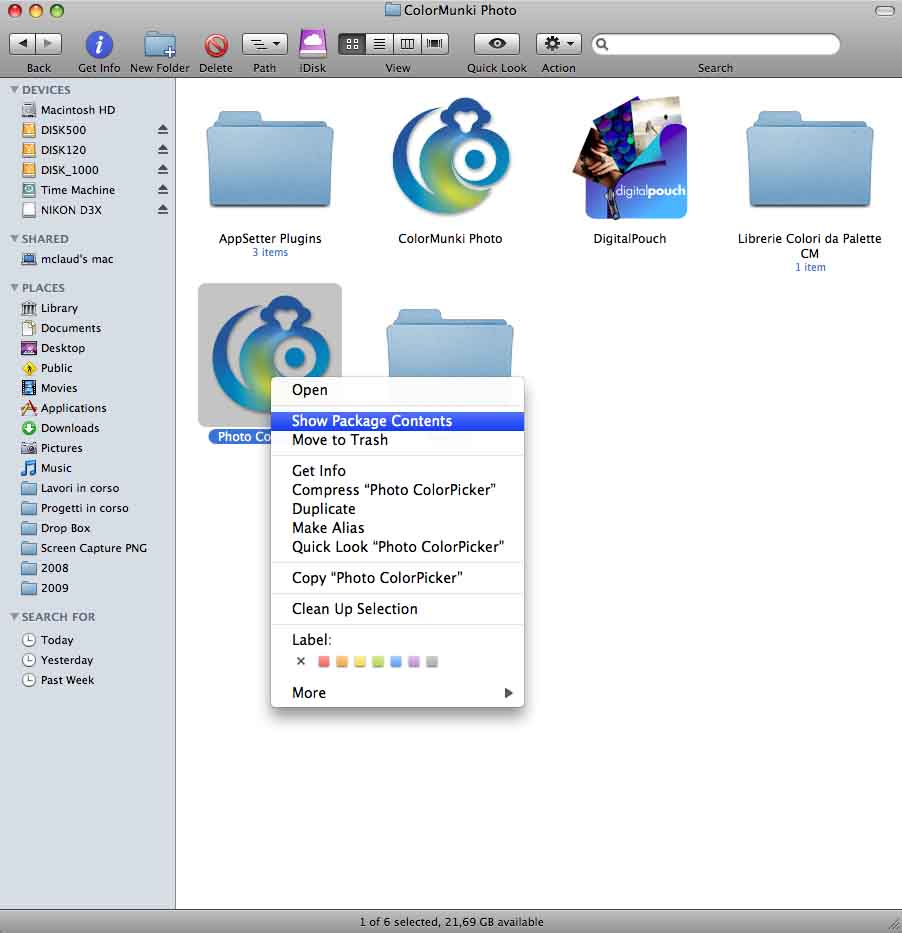Select the AppSetter Plugins folder
Screen dimensions: 902x933
click(270, 159)
